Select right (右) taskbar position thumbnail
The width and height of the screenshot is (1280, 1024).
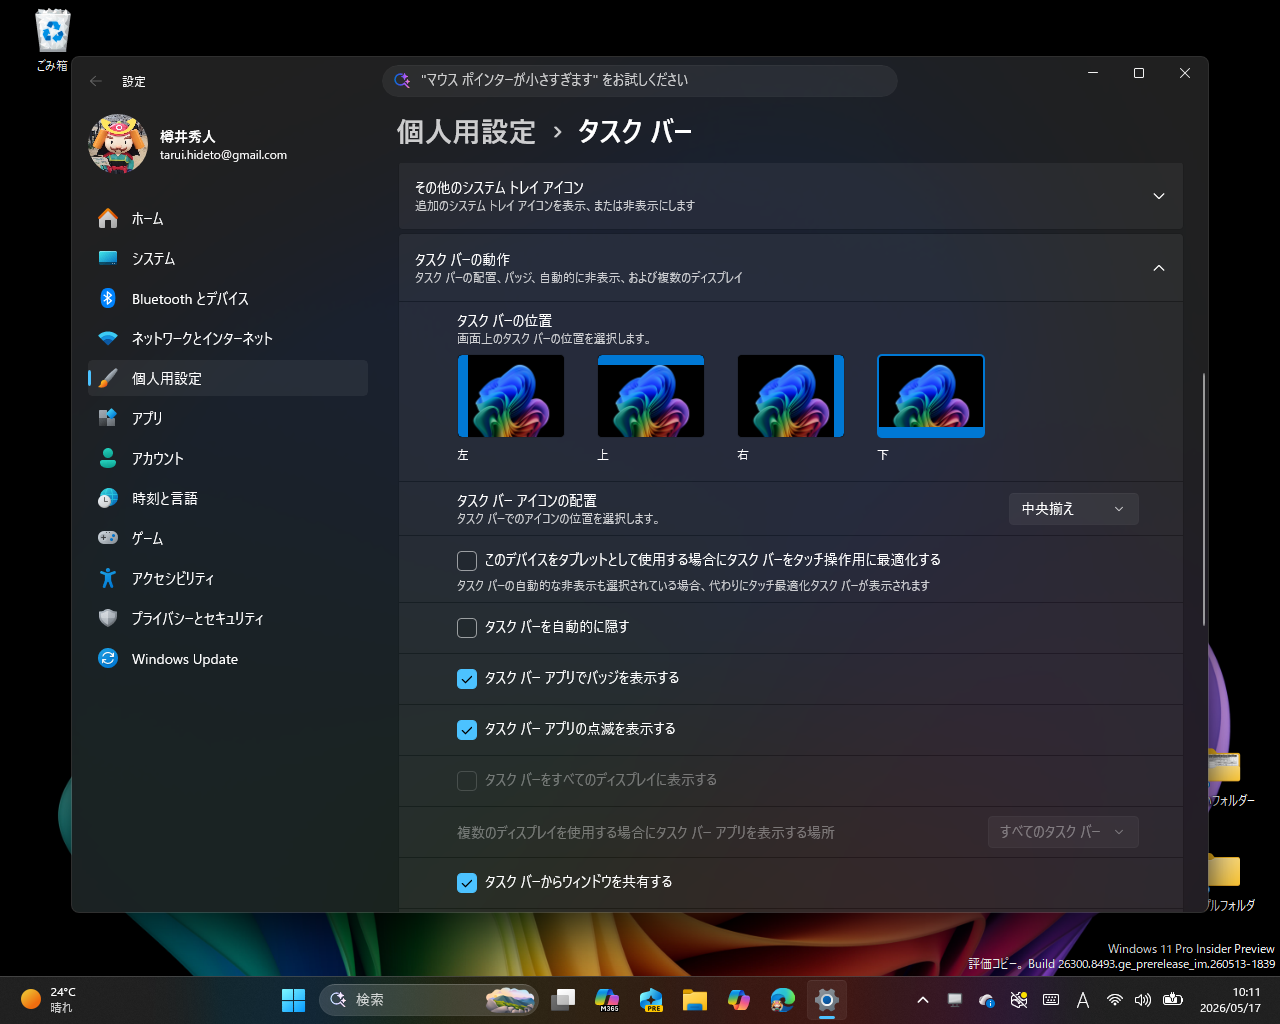pos(791,396)
